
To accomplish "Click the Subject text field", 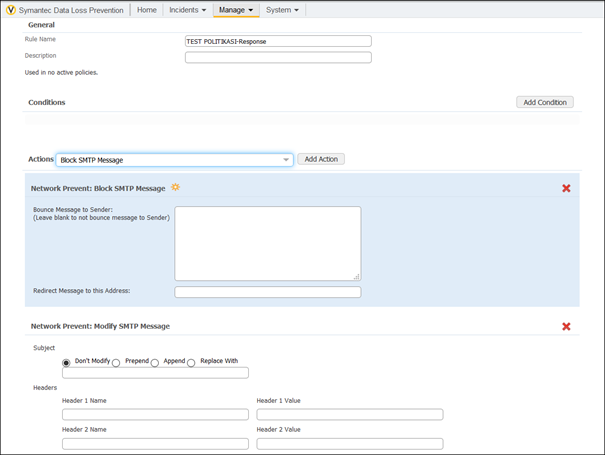I will point(155,373).
